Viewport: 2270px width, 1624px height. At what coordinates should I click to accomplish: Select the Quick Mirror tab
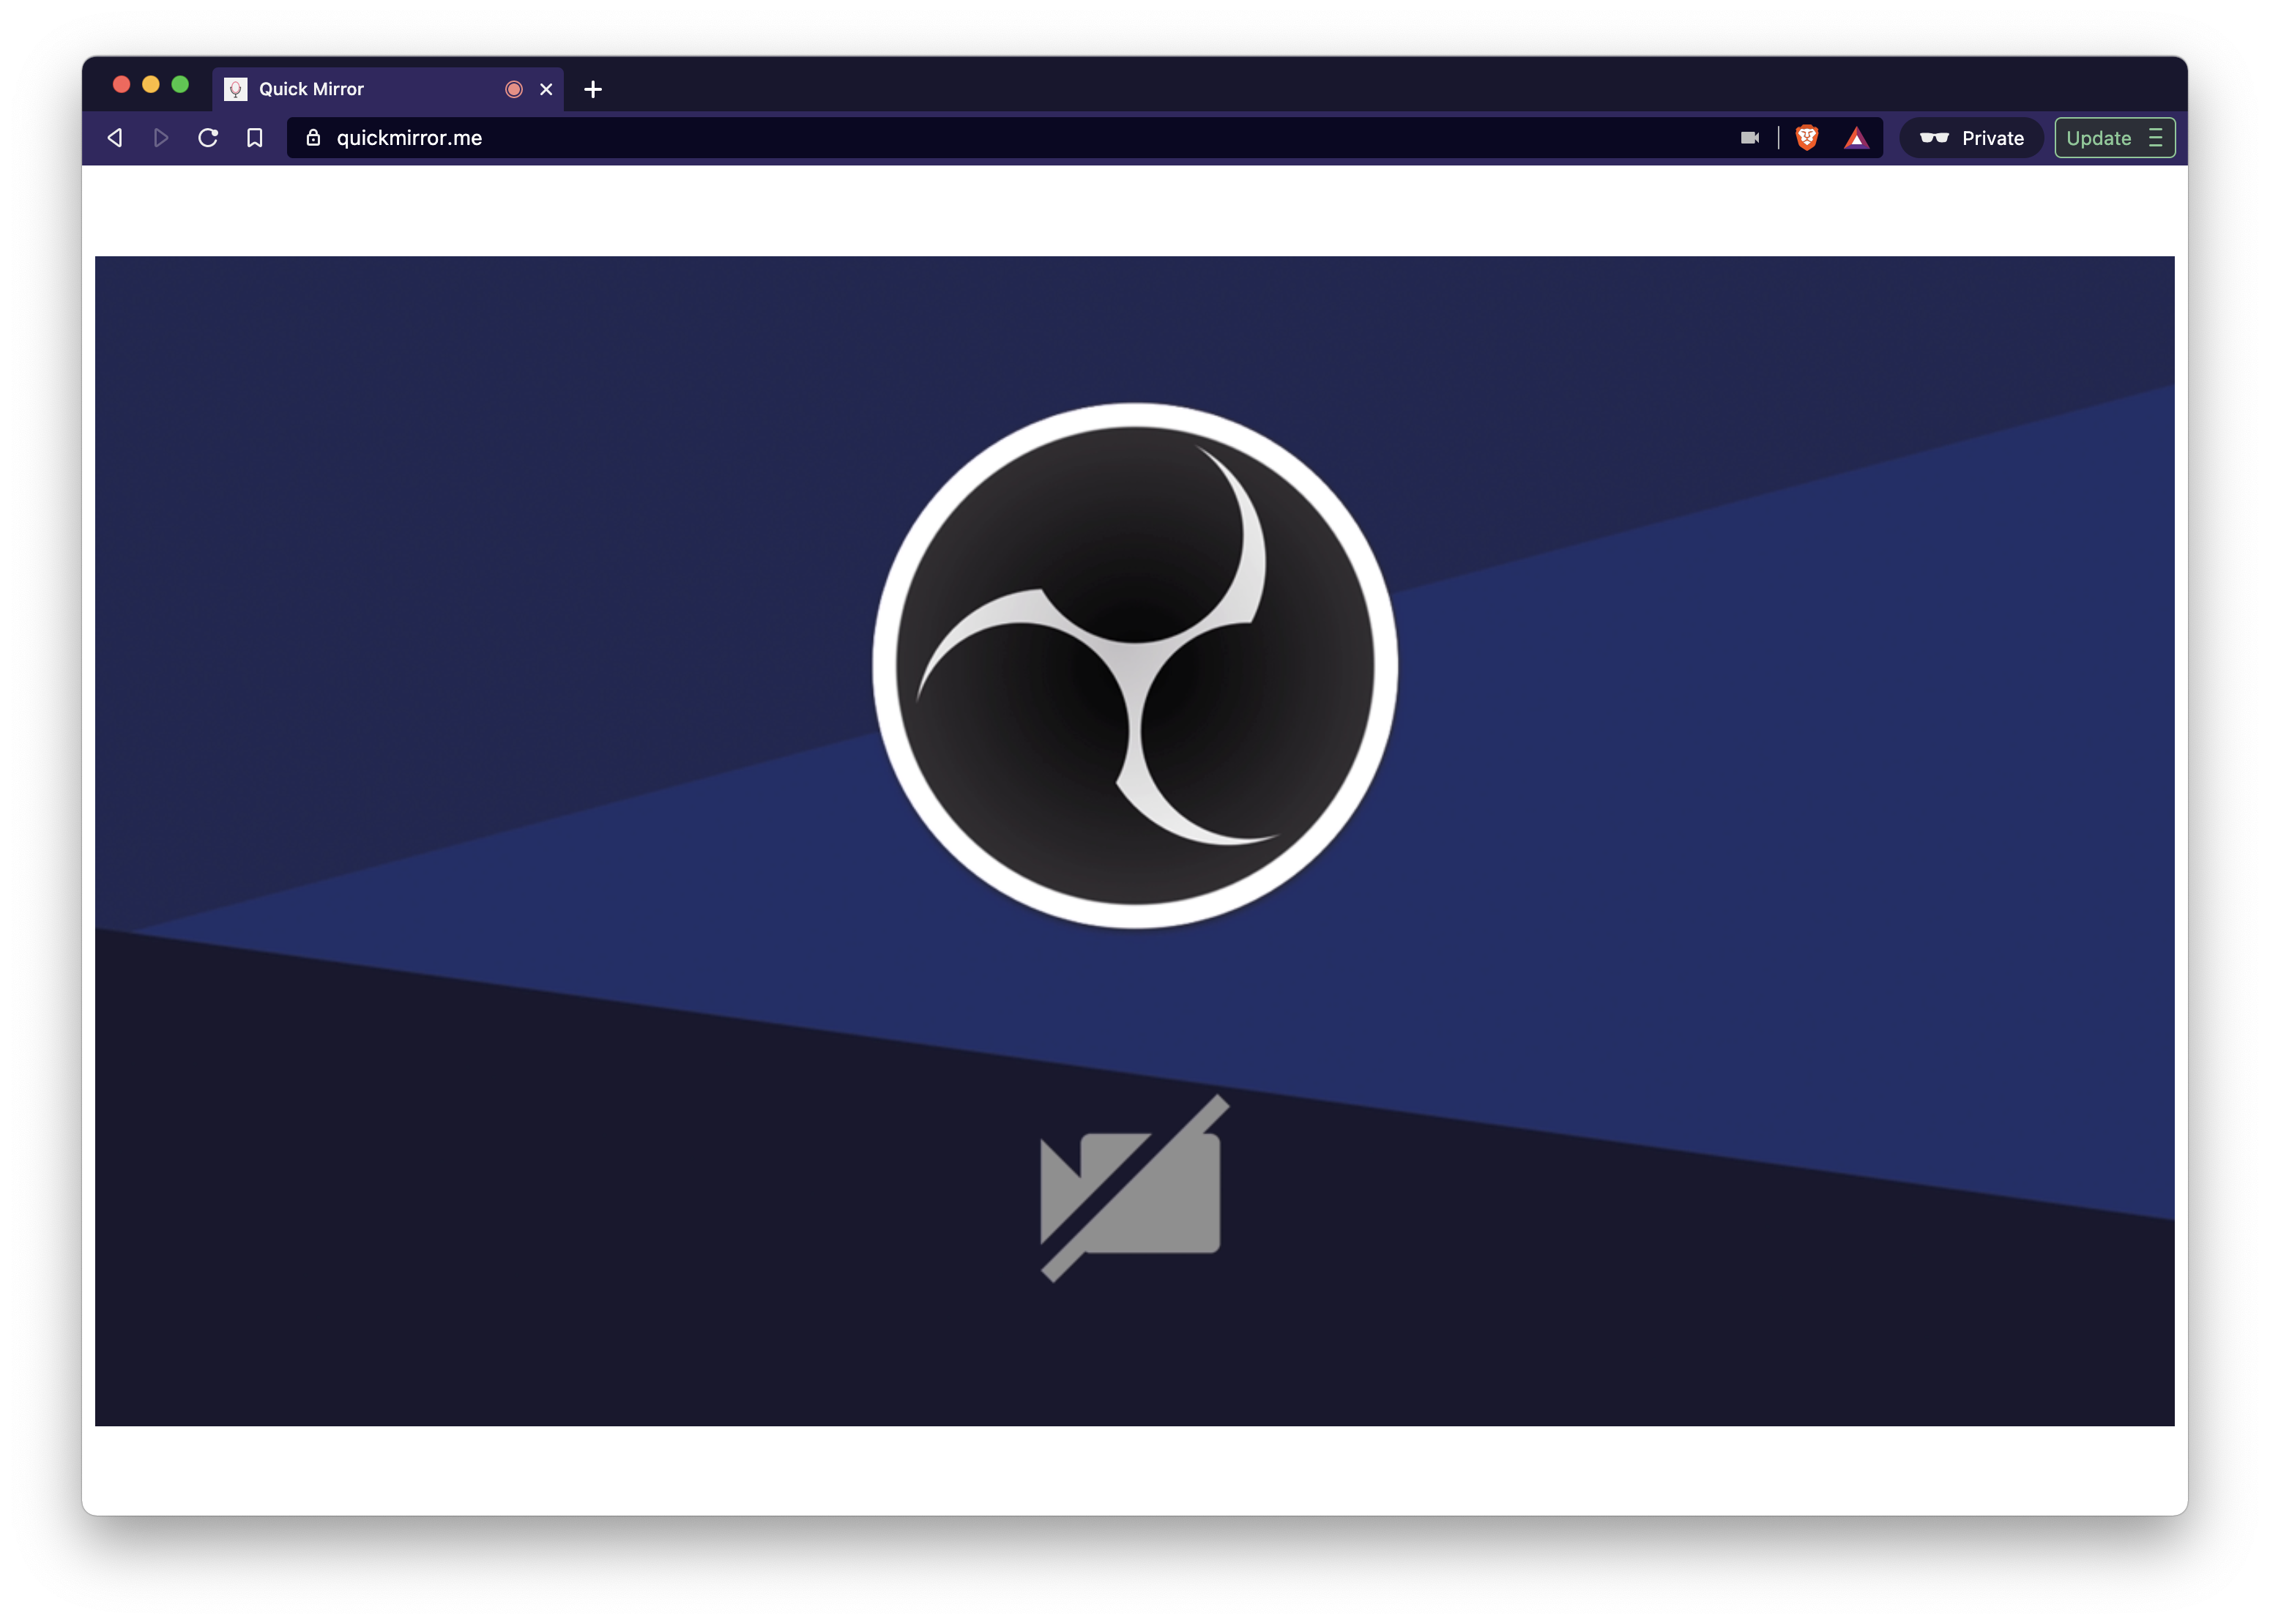tap(388, 89)
